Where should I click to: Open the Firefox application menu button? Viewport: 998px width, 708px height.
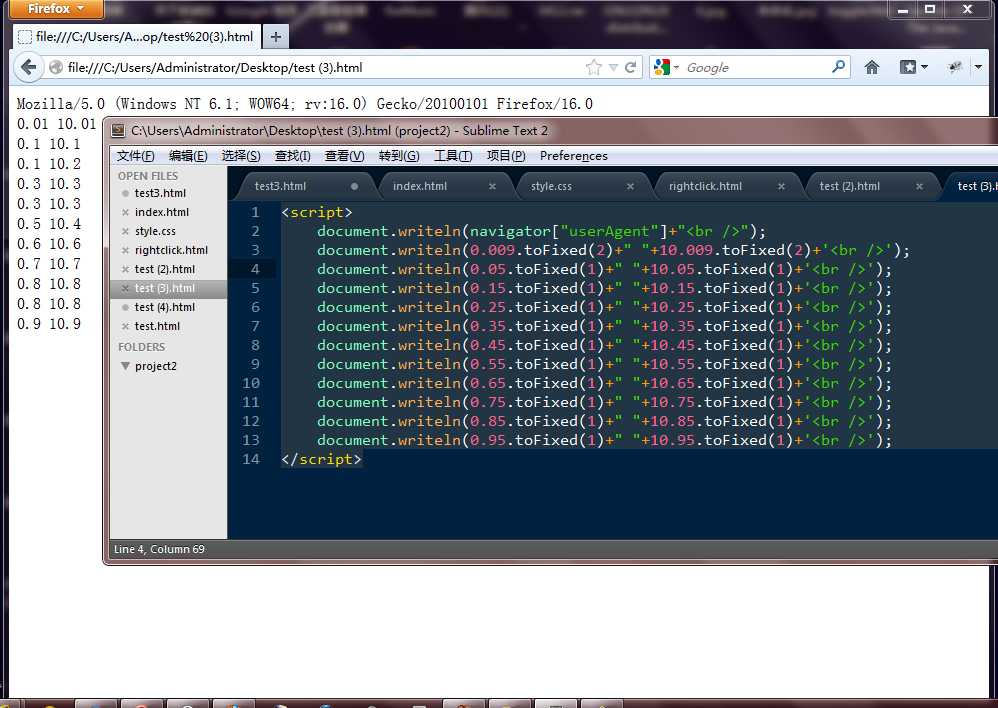pos(56,8)
